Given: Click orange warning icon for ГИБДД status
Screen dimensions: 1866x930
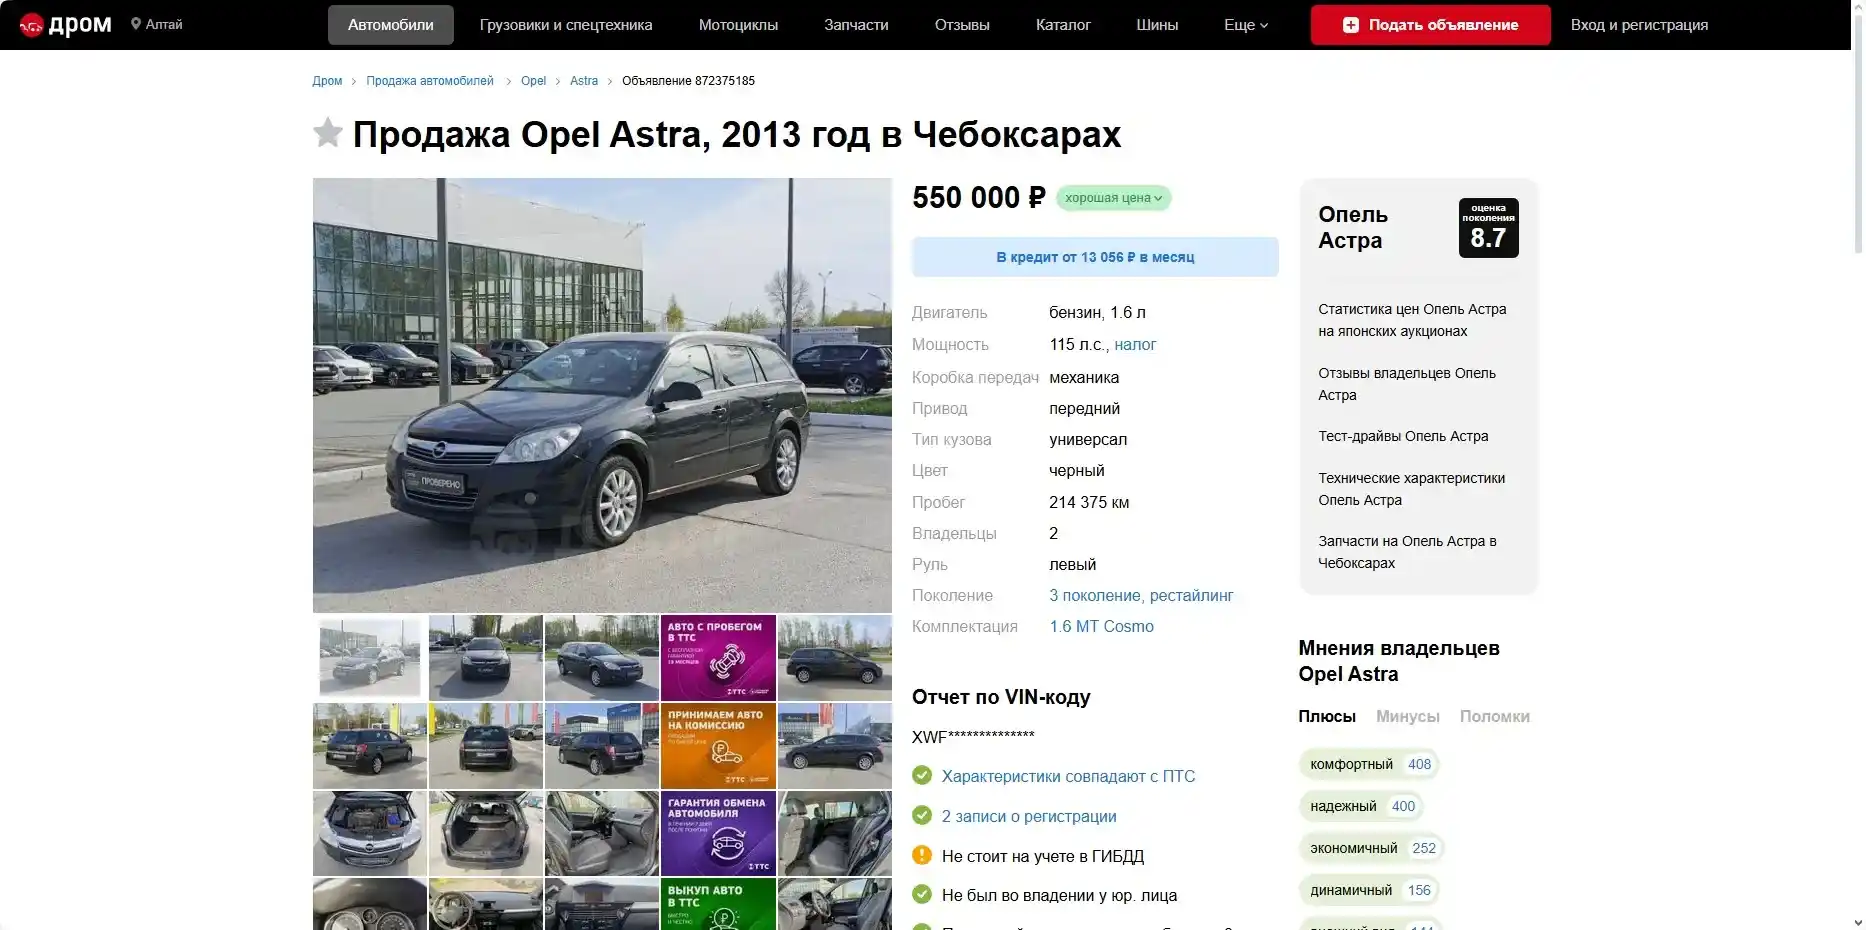Looking at the screenshot, I should (x=922, y=855).
